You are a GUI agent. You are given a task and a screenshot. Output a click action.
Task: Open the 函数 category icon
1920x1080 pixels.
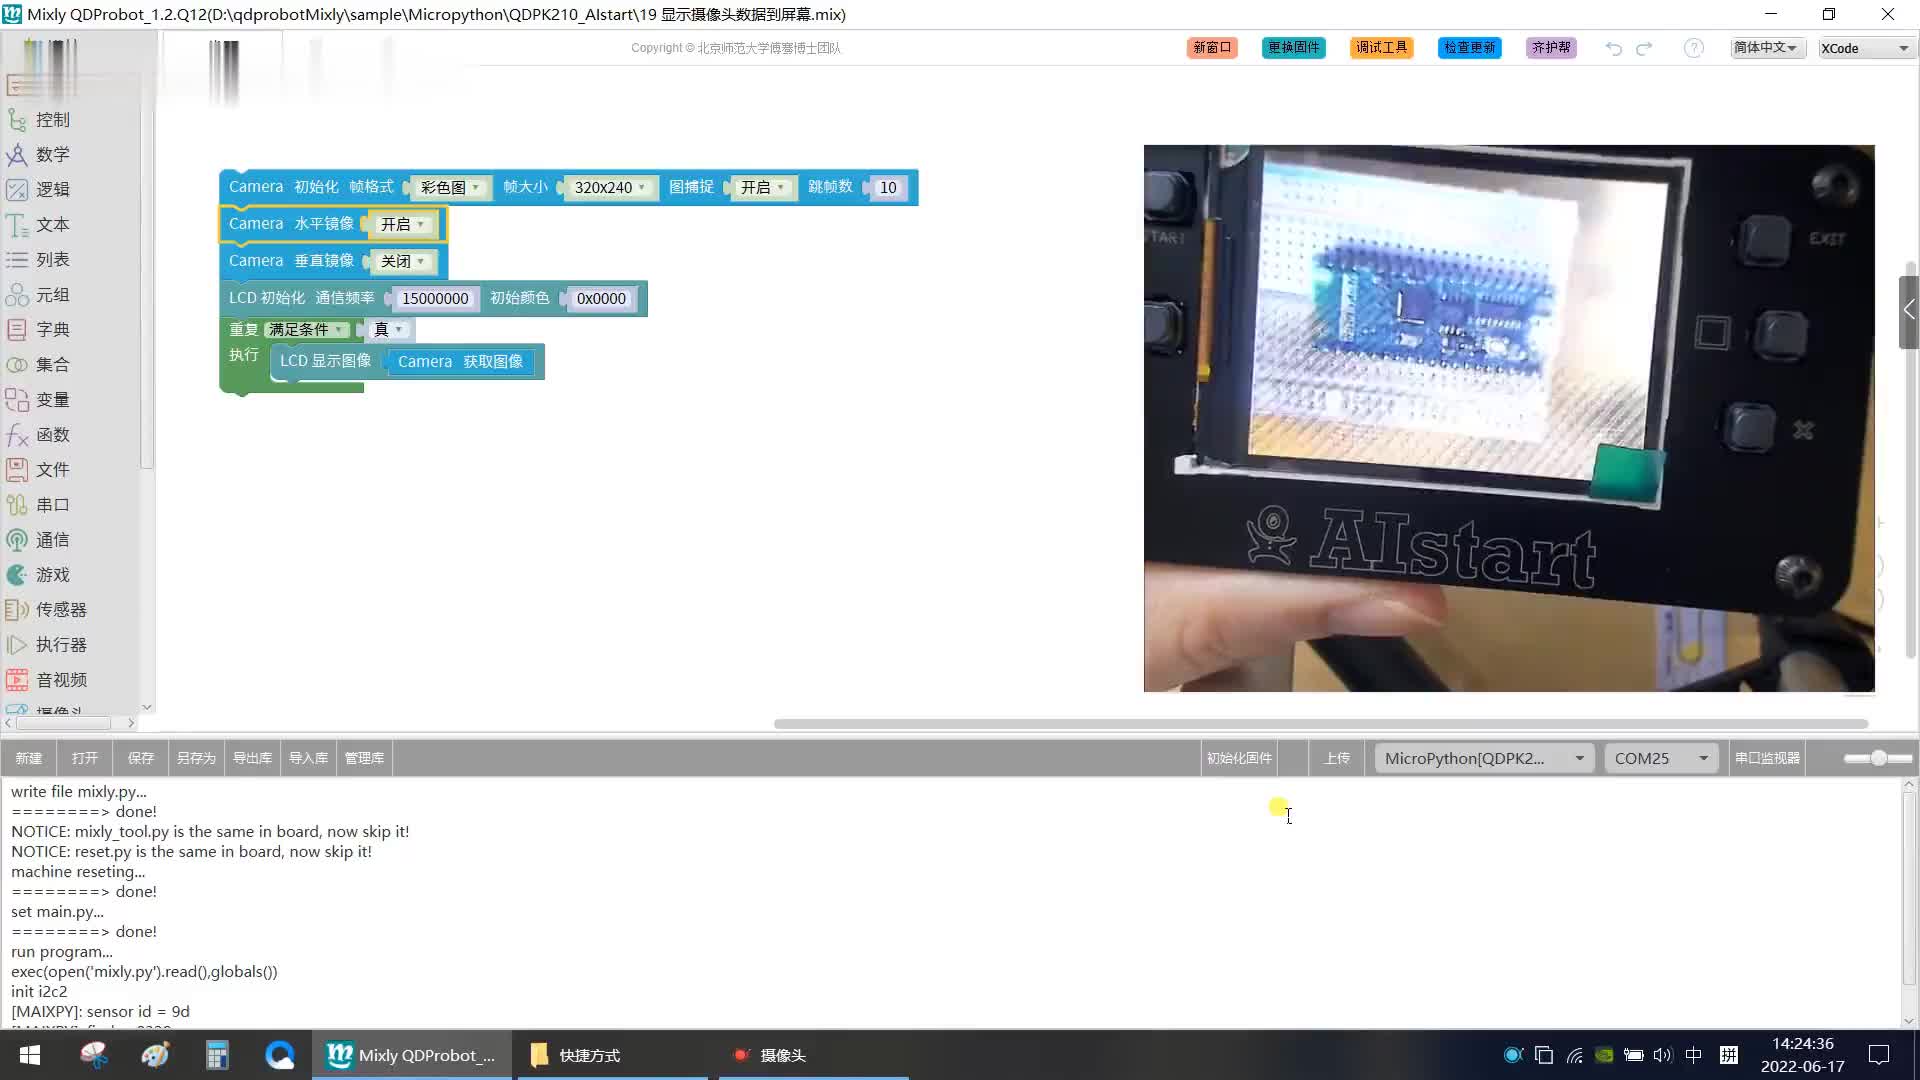17,435
